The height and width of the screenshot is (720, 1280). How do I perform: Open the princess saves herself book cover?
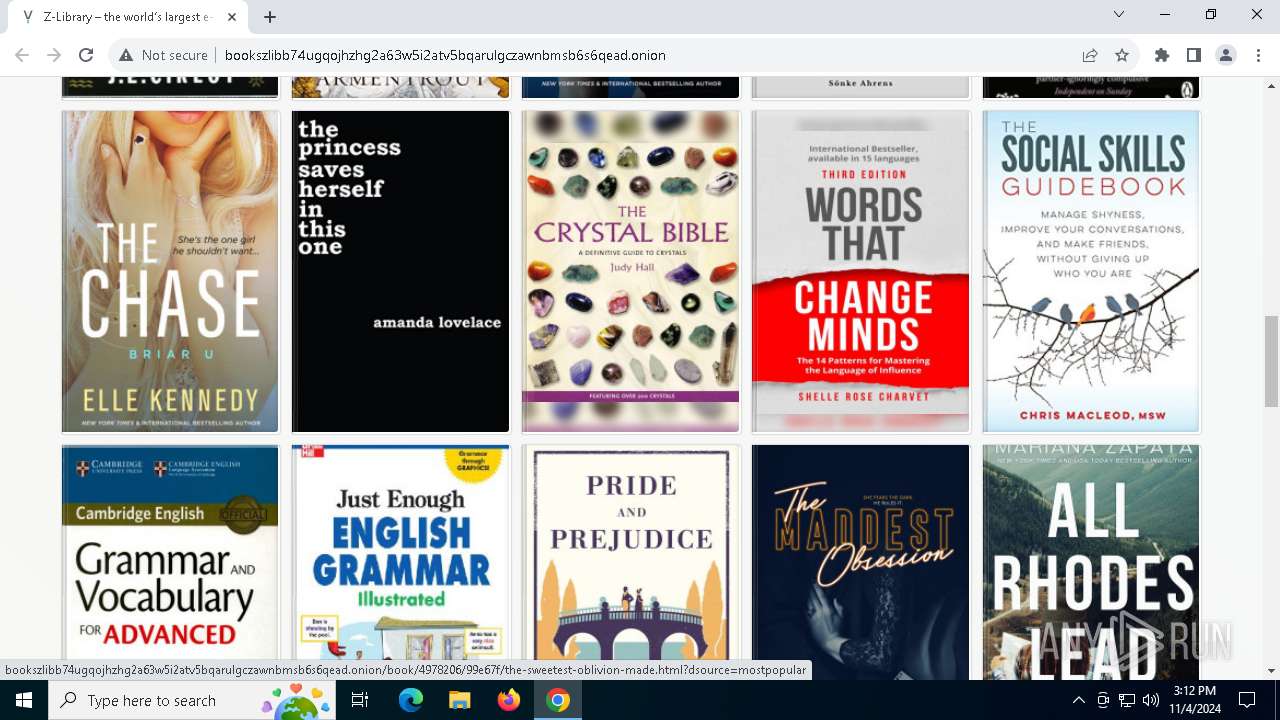400,271
